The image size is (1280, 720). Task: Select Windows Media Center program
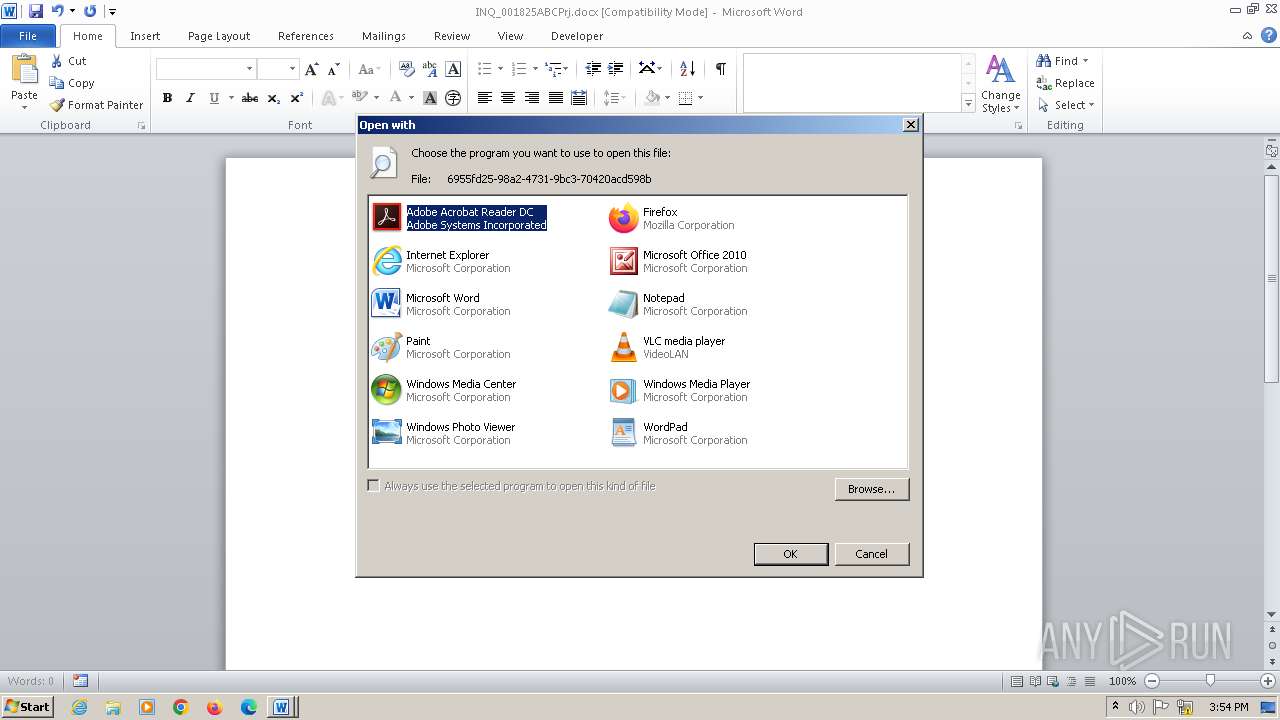(444, 390)
